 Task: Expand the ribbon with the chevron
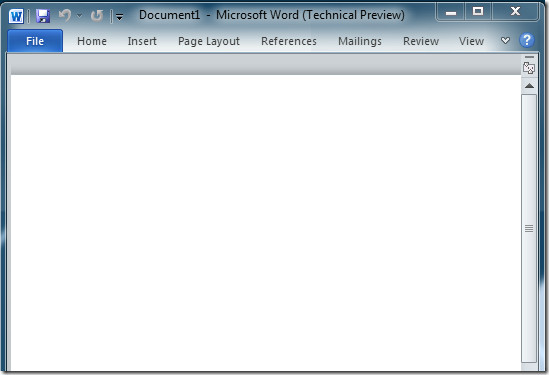(x=505, y=41)
